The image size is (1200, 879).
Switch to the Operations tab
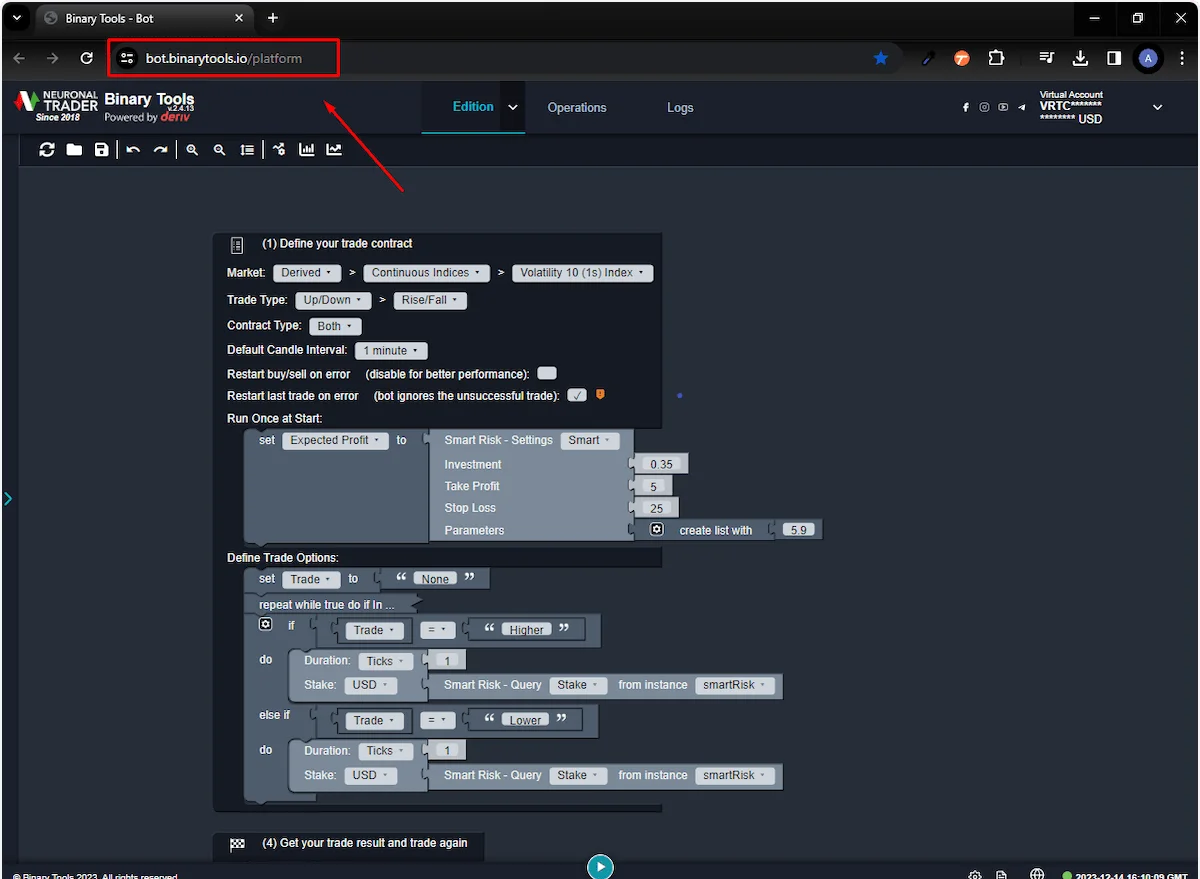(577, 108)
